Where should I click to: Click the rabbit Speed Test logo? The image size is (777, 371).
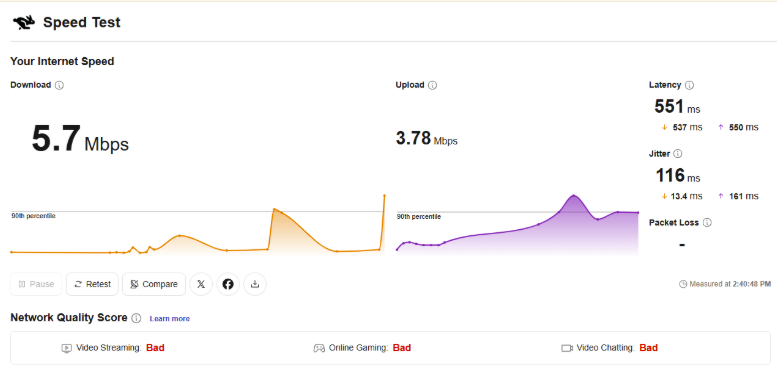pyautogui.click(x=24, y=22)
